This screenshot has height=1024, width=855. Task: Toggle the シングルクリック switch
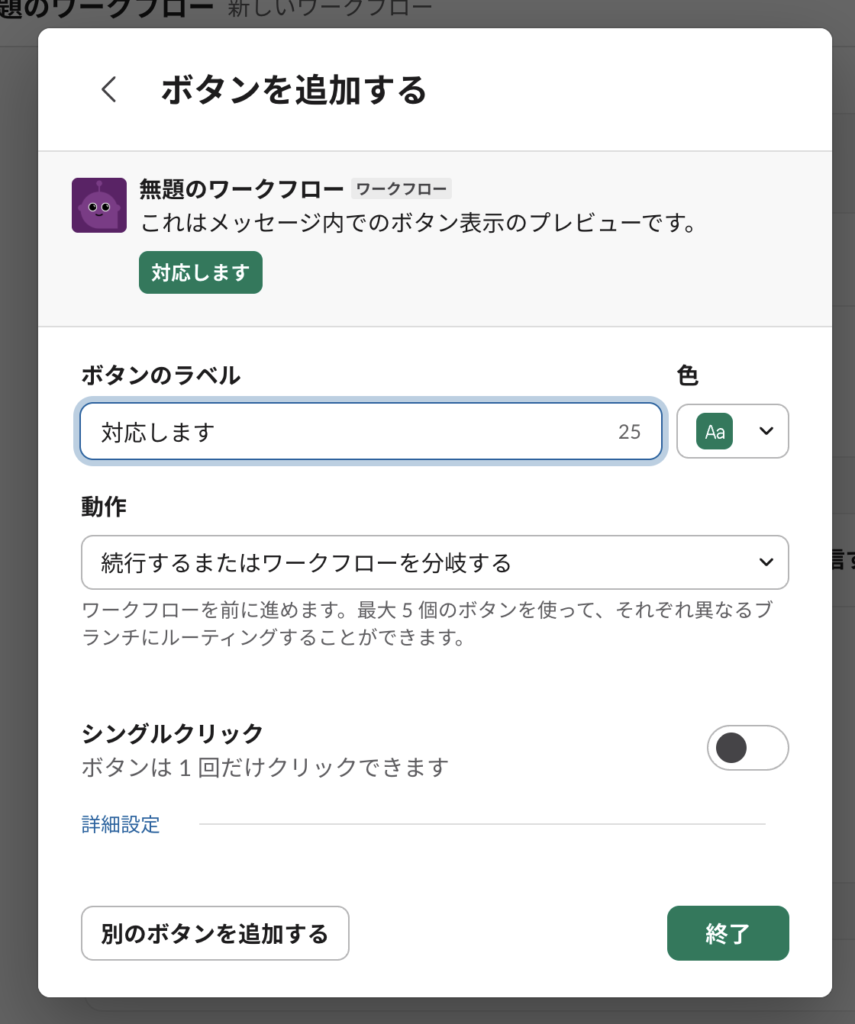pos(747,748)
